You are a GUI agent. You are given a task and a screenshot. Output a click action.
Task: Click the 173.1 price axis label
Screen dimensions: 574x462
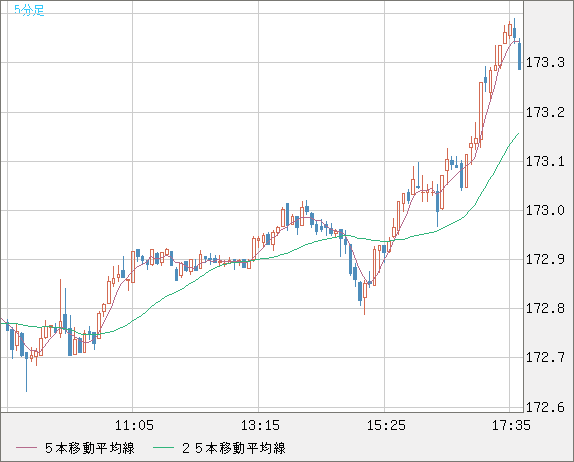545,161
